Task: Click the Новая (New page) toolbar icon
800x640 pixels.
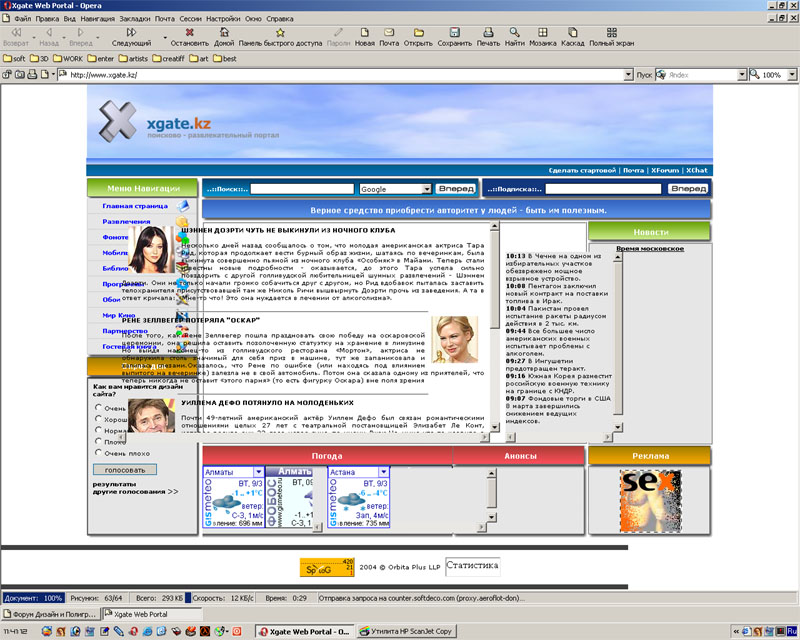Action: pyautogui.click(x=364, y=32)
